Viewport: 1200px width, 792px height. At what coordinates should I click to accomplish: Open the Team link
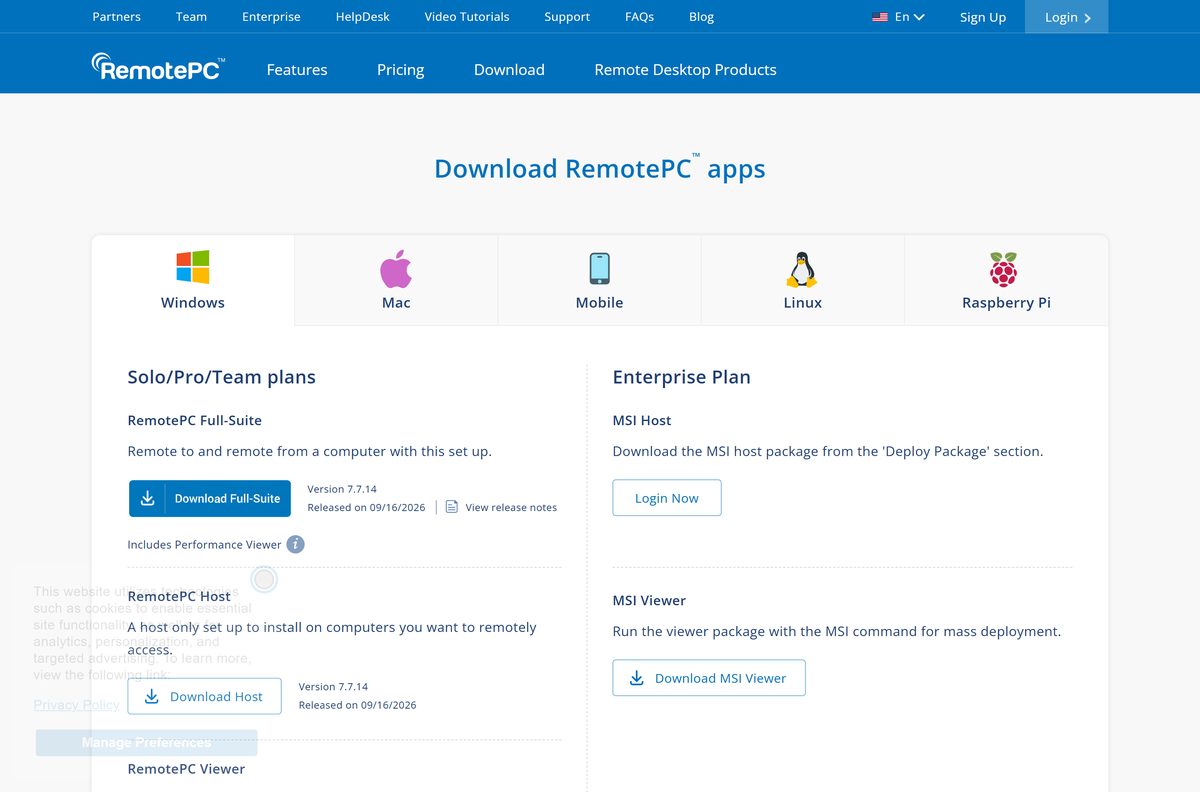(x=191, y=17)
